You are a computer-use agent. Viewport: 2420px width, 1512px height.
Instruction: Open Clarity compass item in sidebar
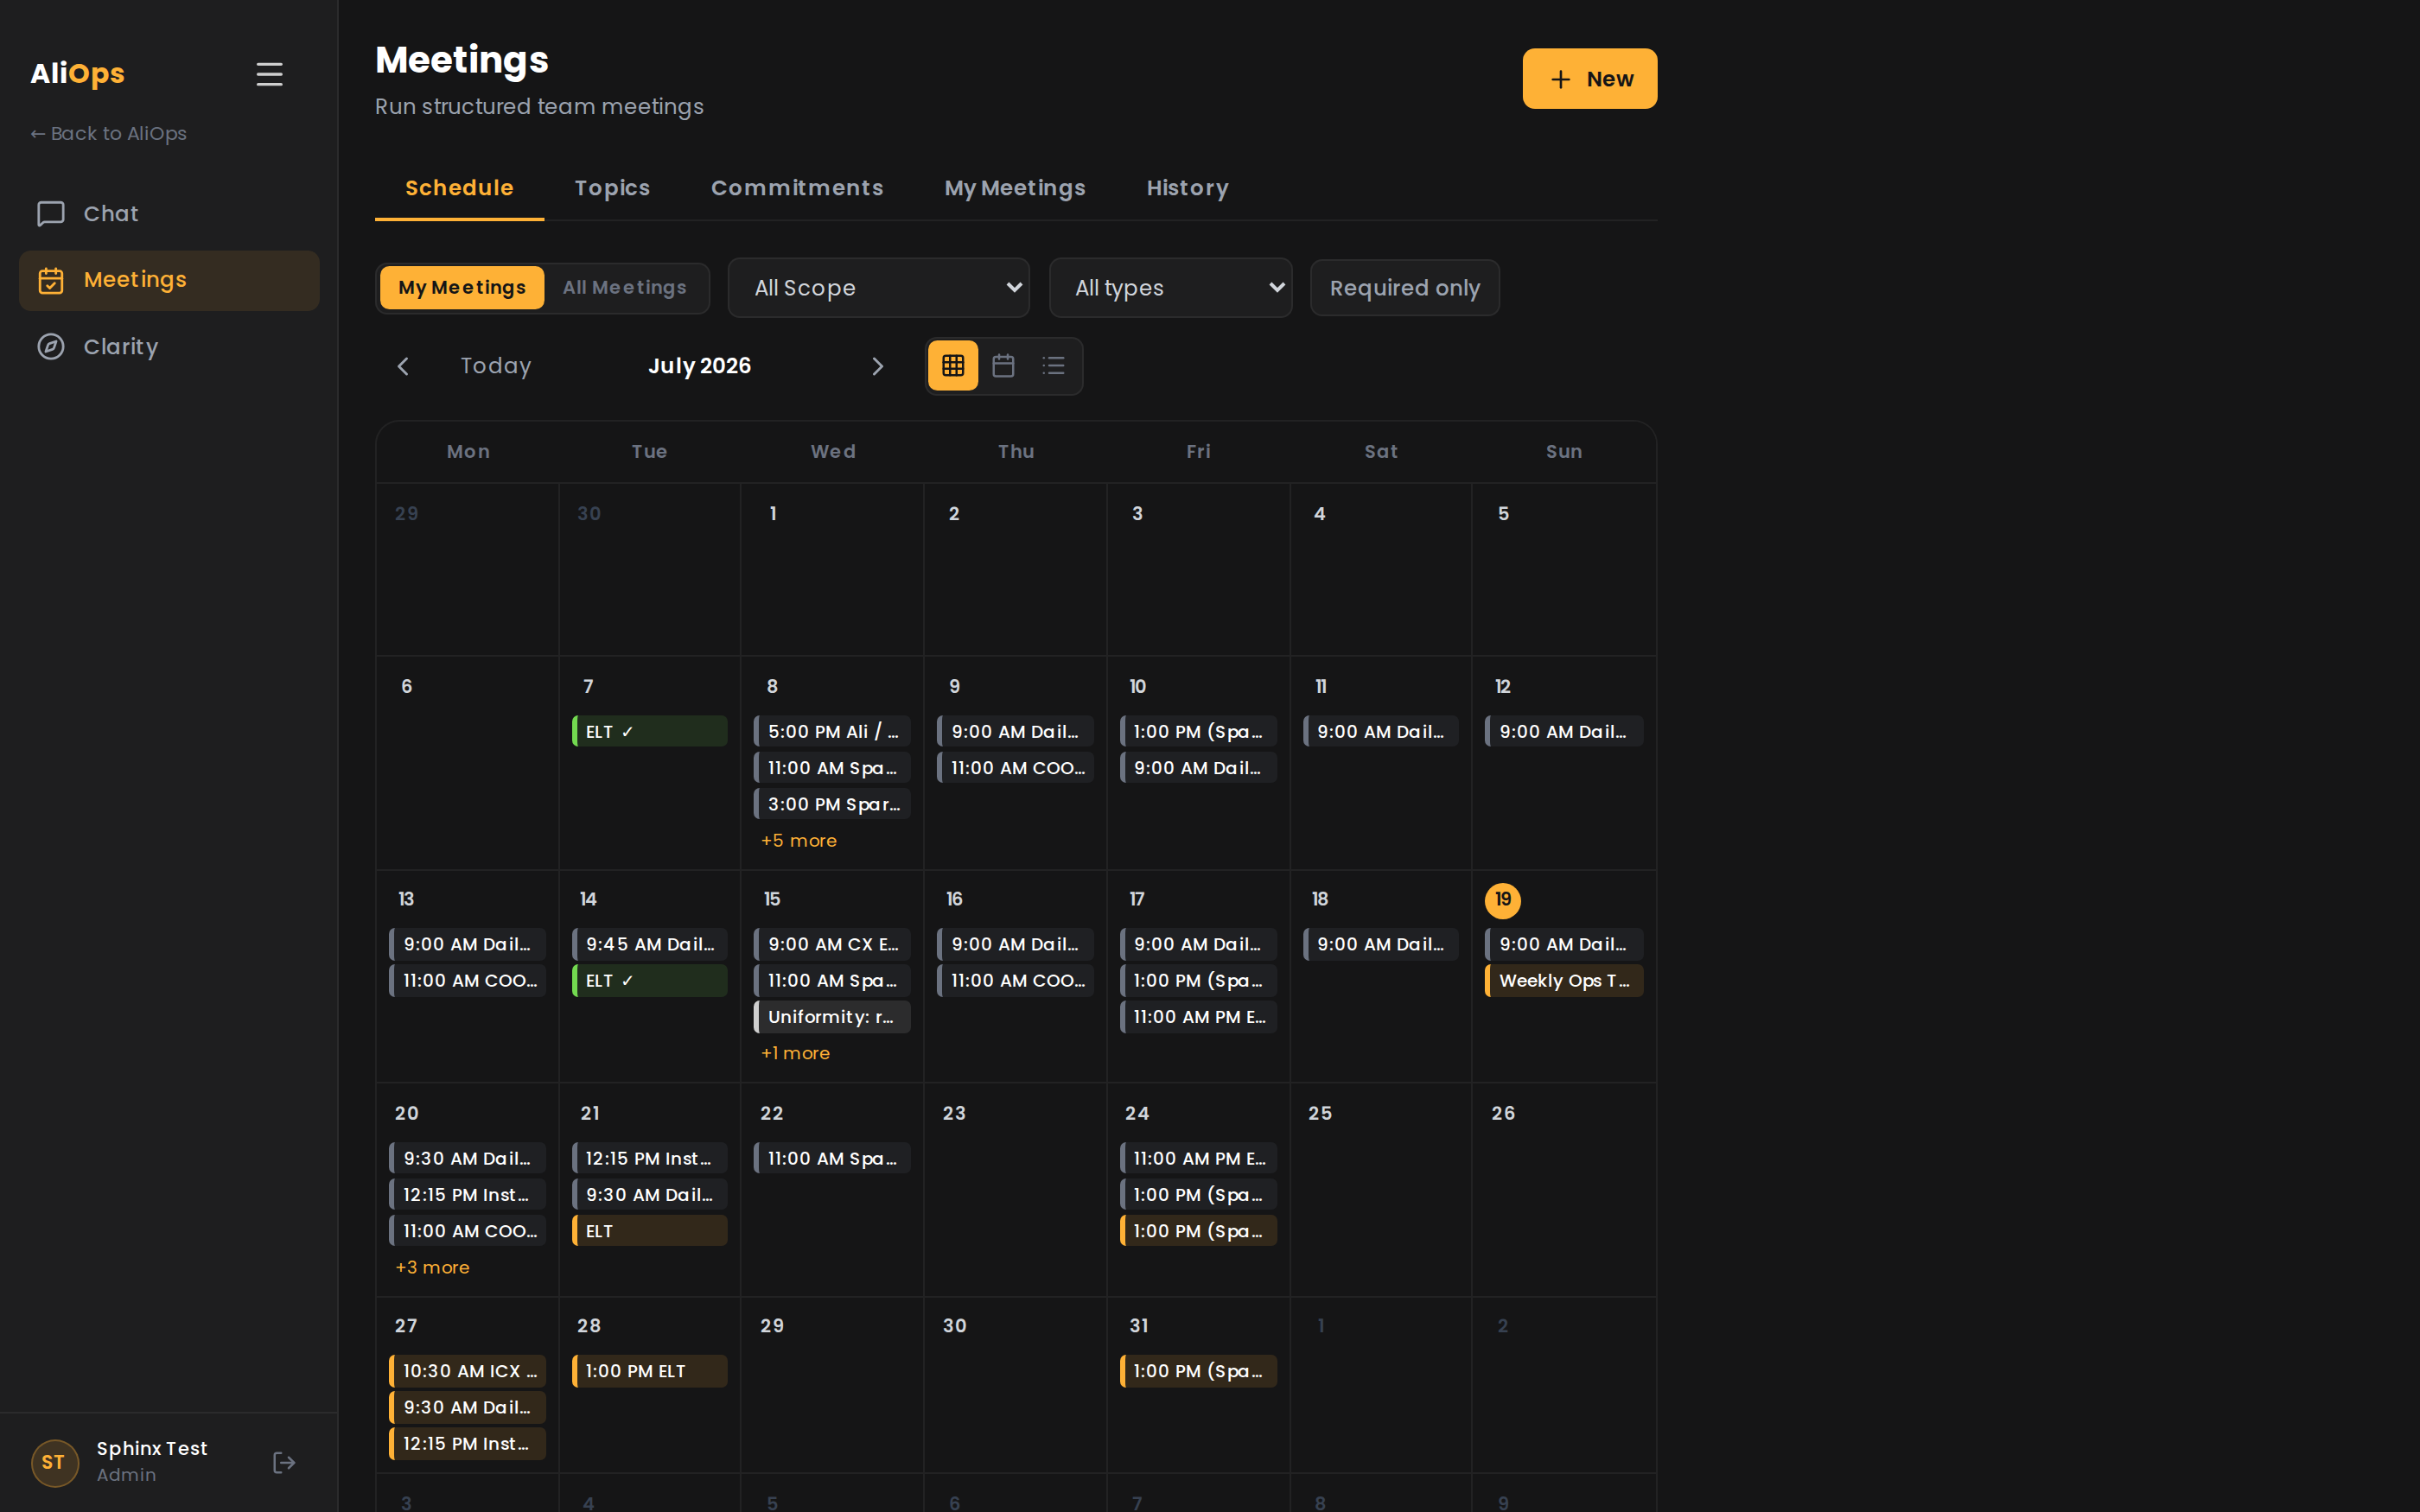169,347
